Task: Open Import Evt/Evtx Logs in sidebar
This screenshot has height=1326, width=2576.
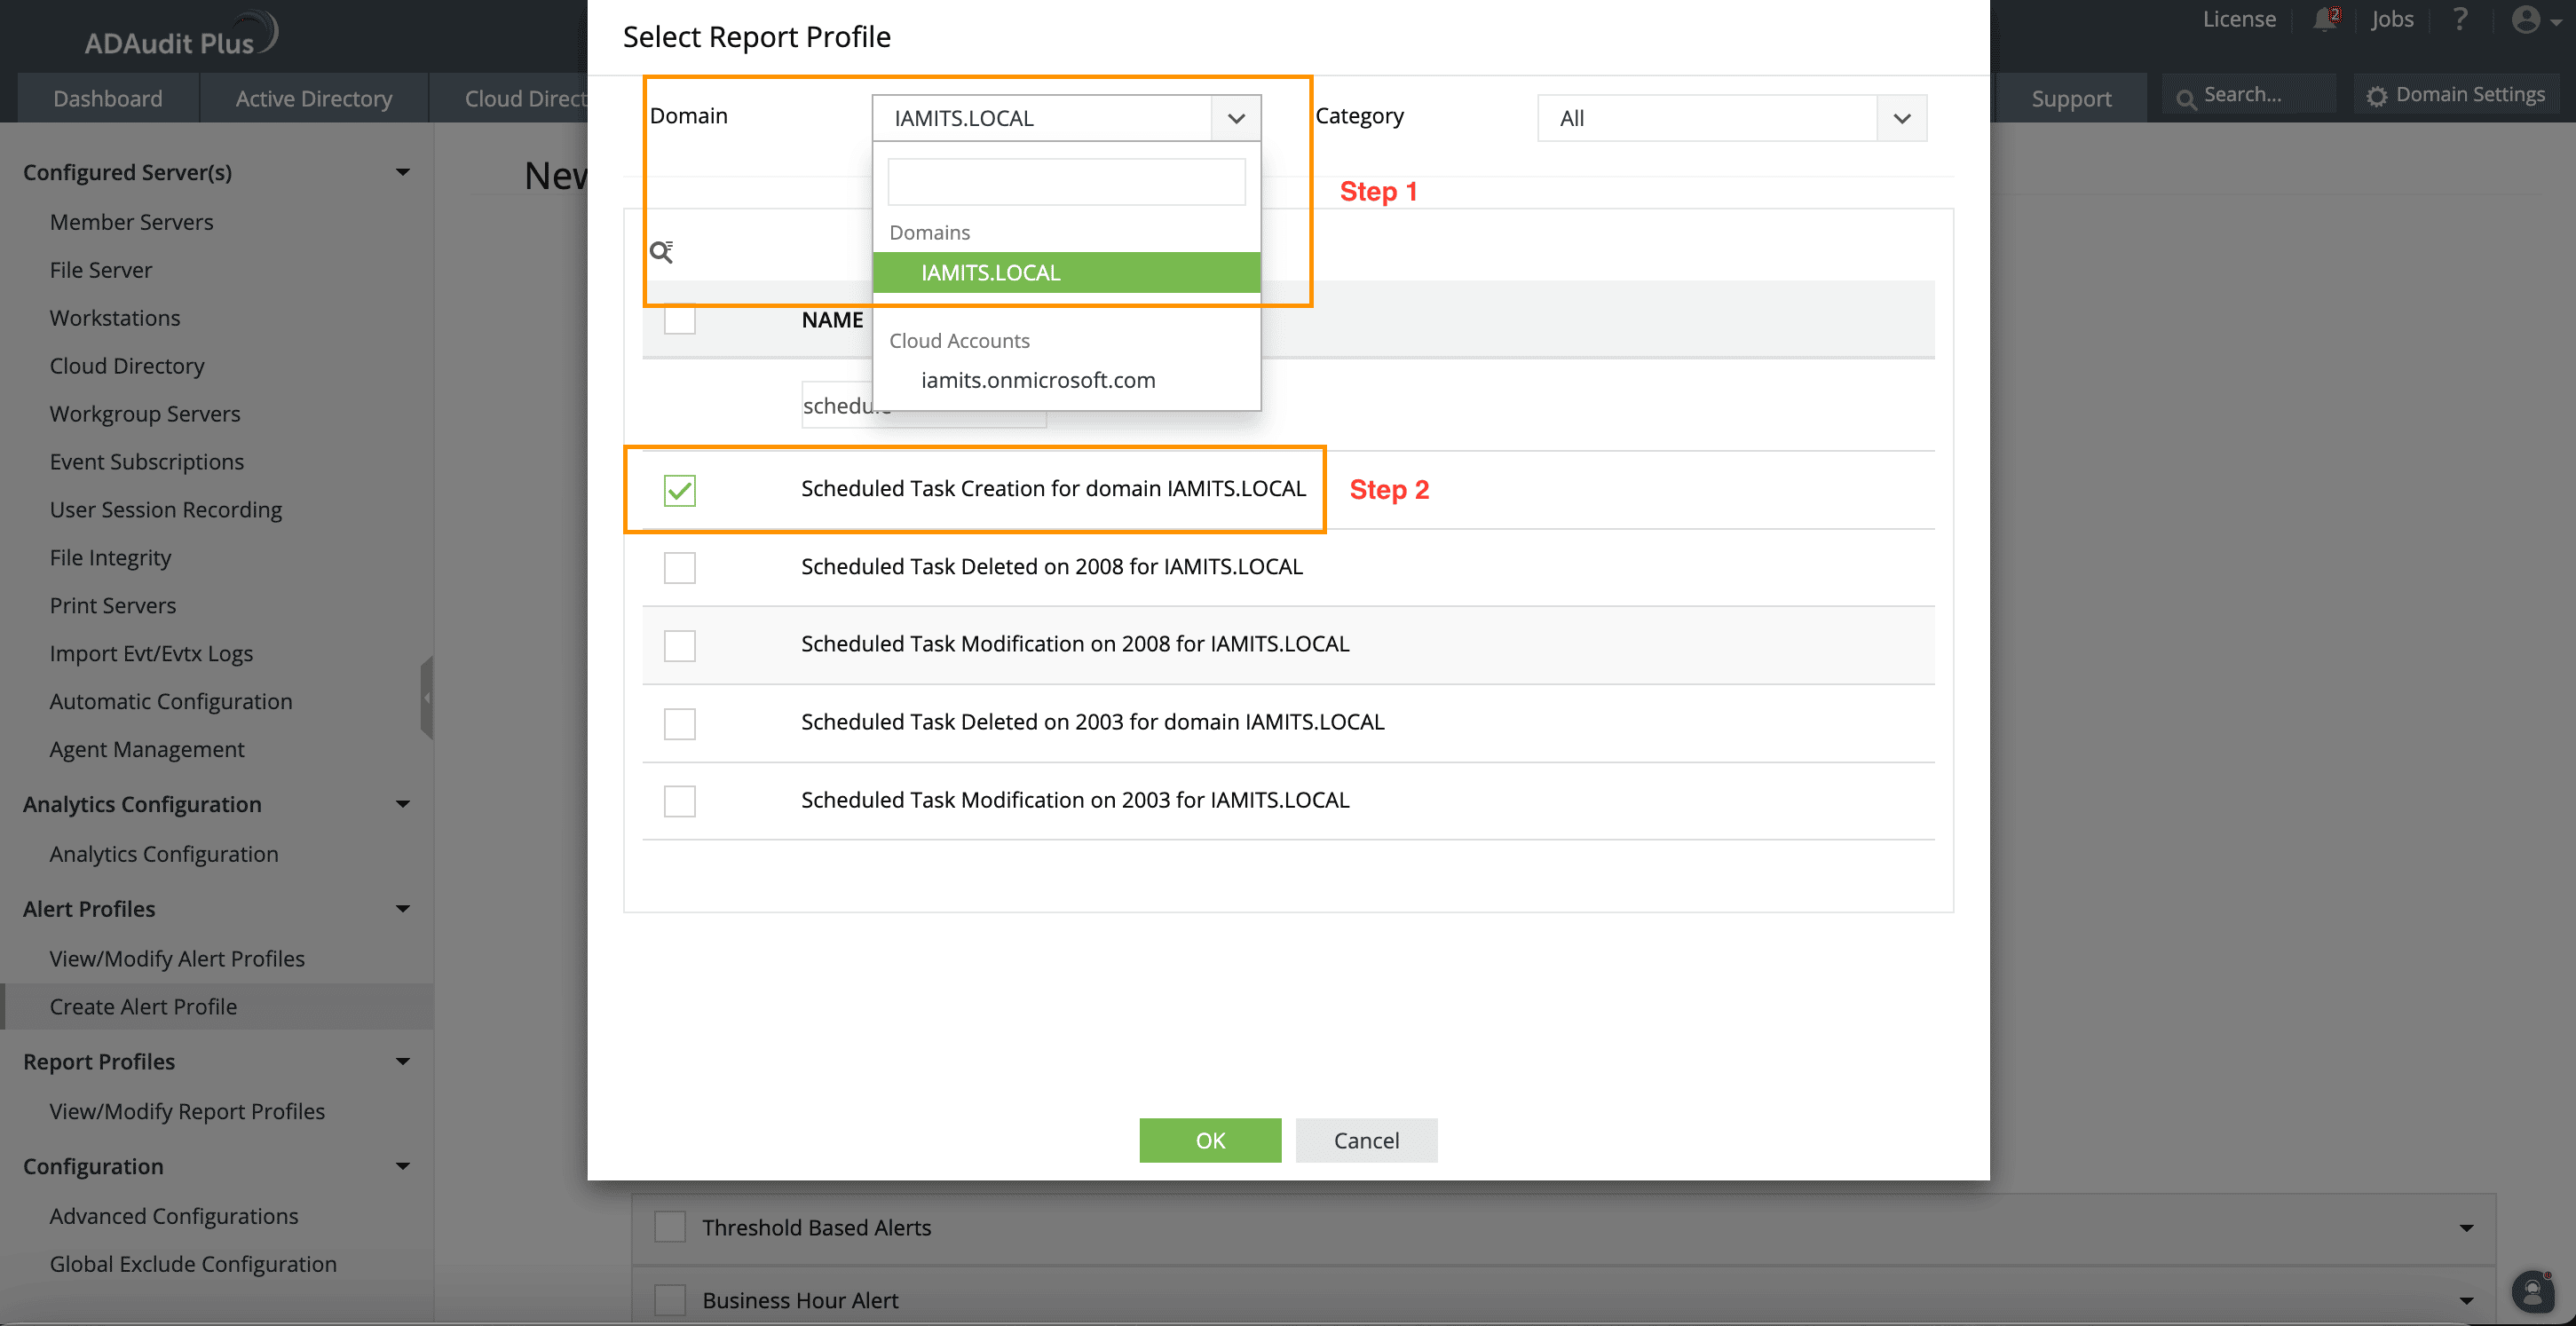Action: 151,653
